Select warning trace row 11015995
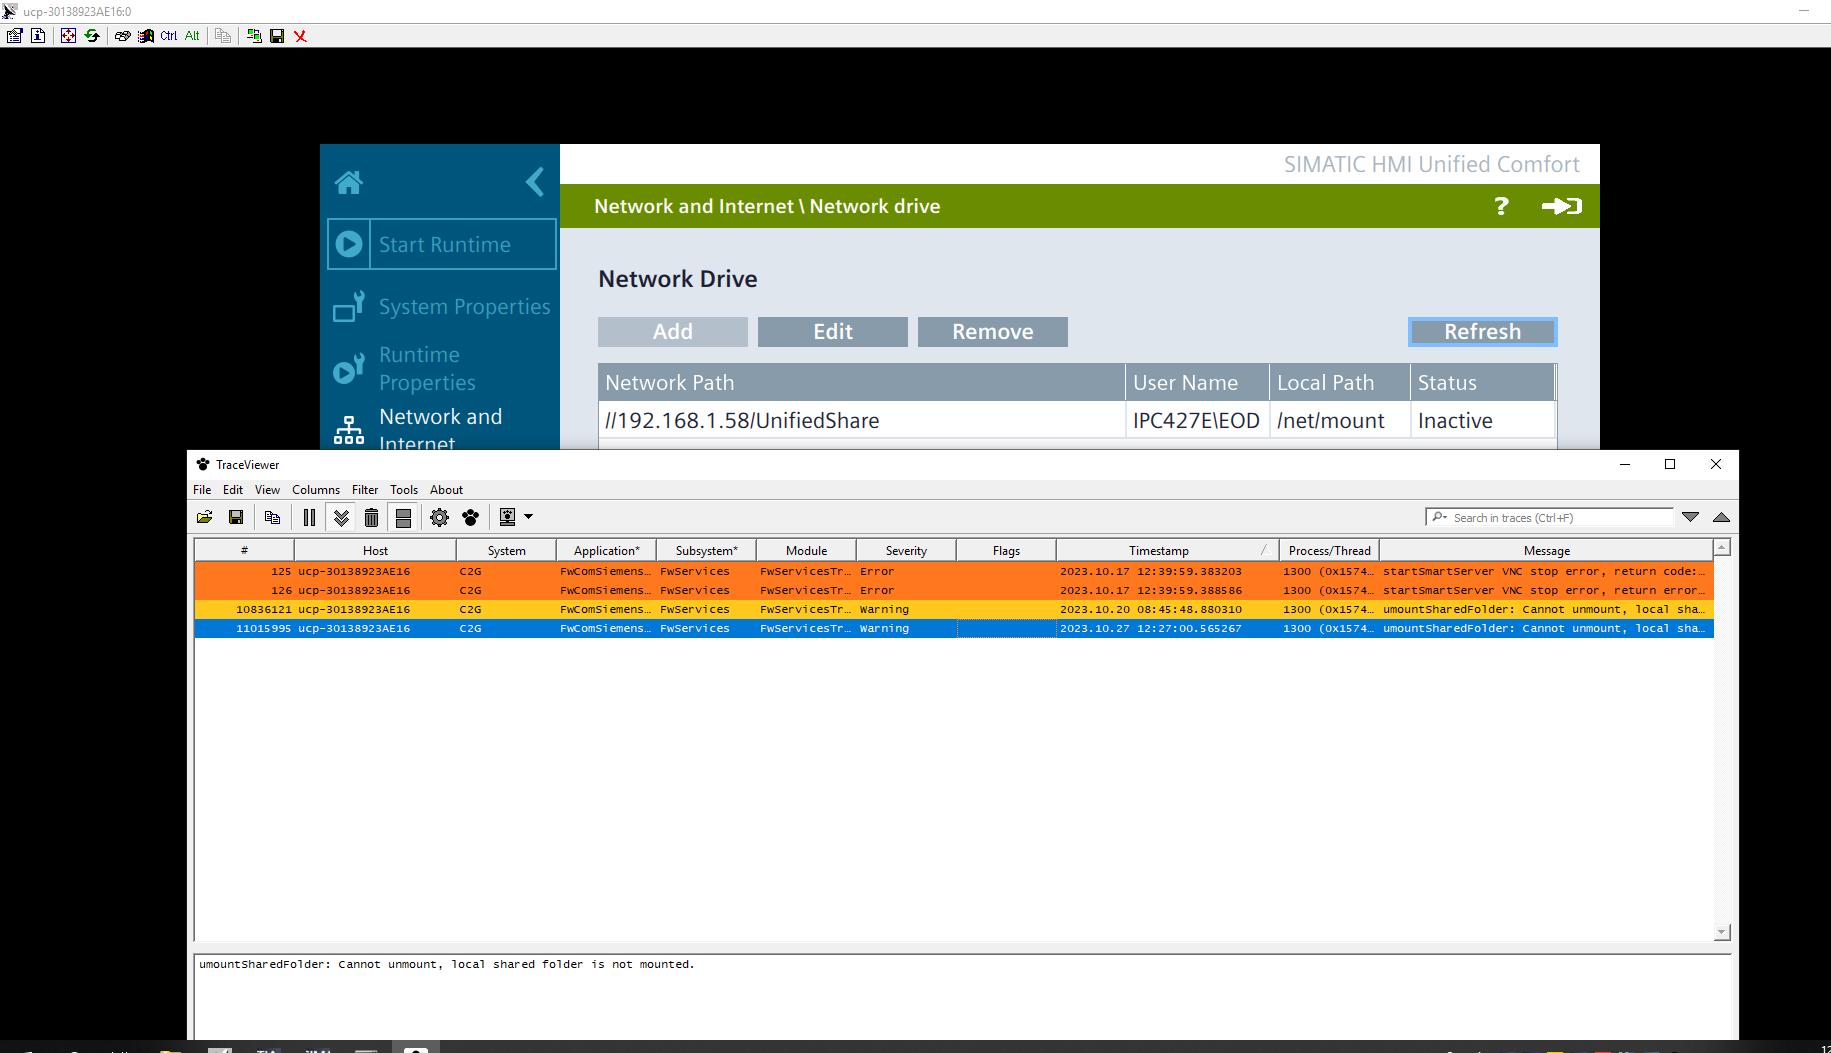The height and width of the screenshot is (1053, 1831). 954,629
